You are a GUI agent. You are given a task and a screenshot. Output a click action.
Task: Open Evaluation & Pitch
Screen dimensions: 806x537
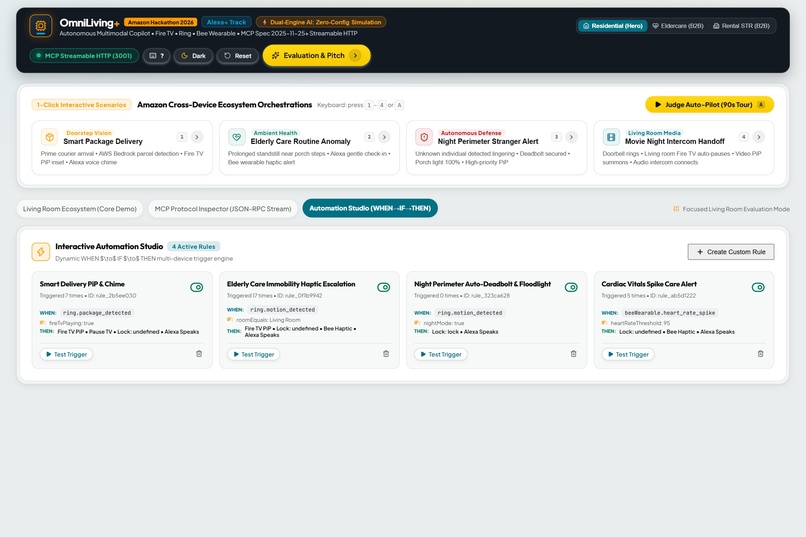pos(316,55)
